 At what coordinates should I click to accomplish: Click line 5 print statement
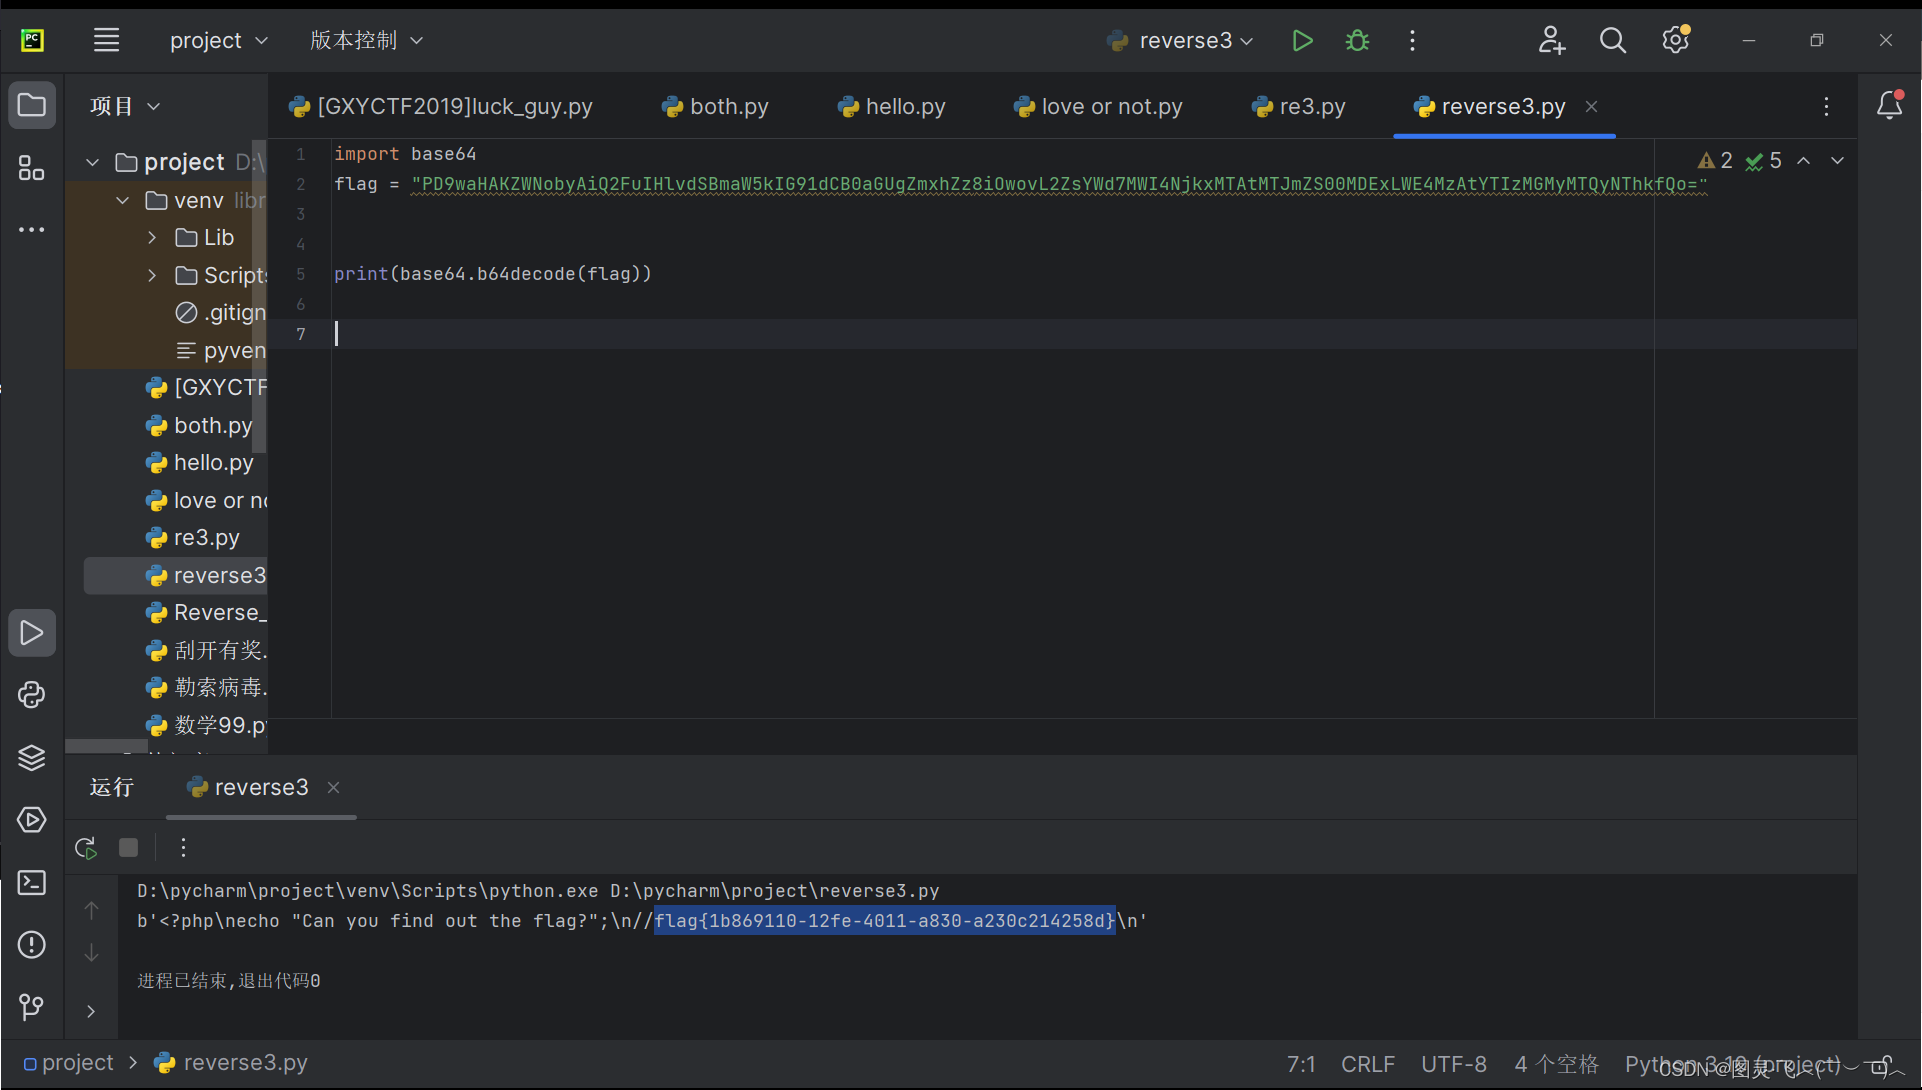click(492, 274)
